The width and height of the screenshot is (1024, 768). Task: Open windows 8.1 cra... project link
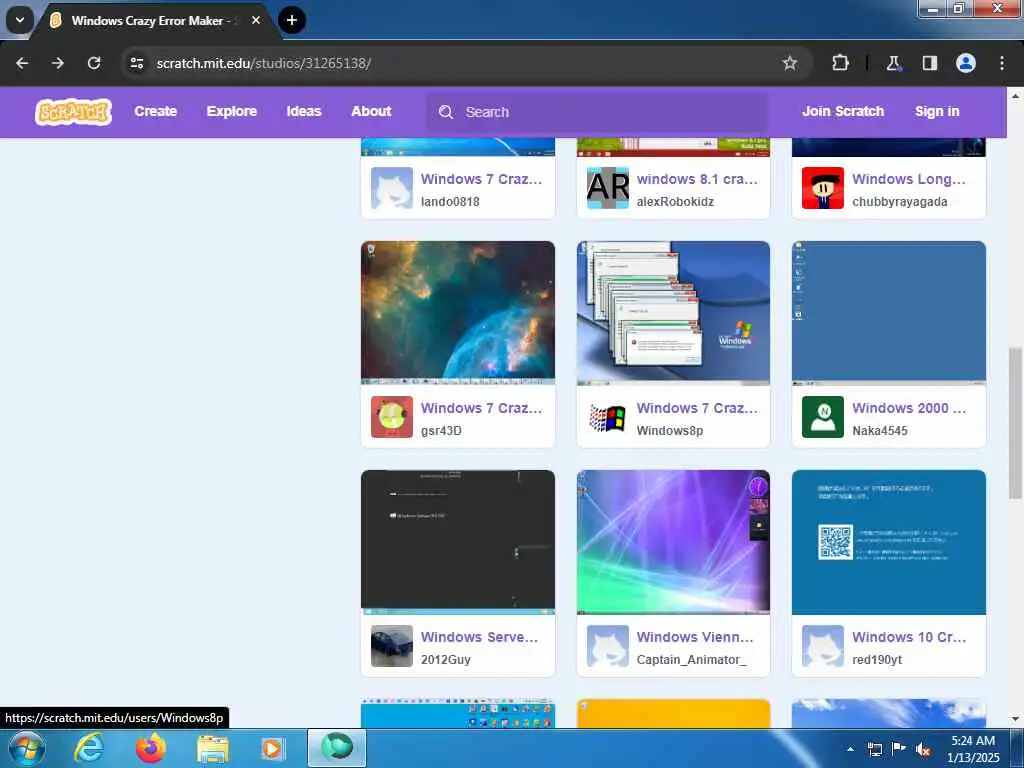tap(697, 179)
